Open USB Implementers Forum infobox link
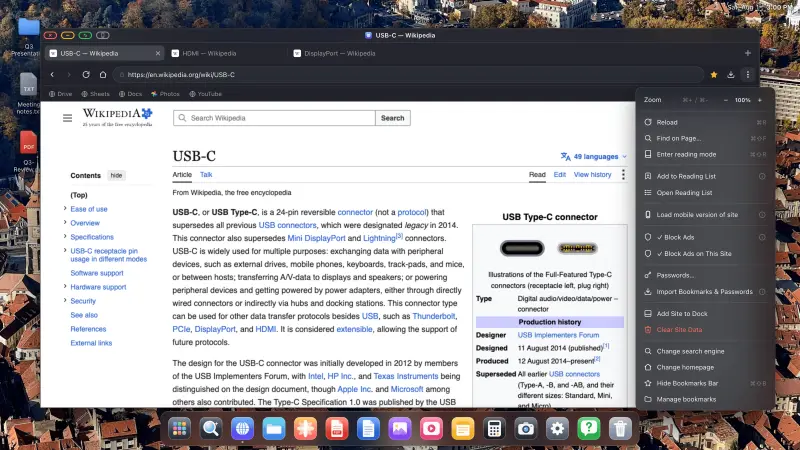Screen dimensions: 800x450 pos(558,335)
